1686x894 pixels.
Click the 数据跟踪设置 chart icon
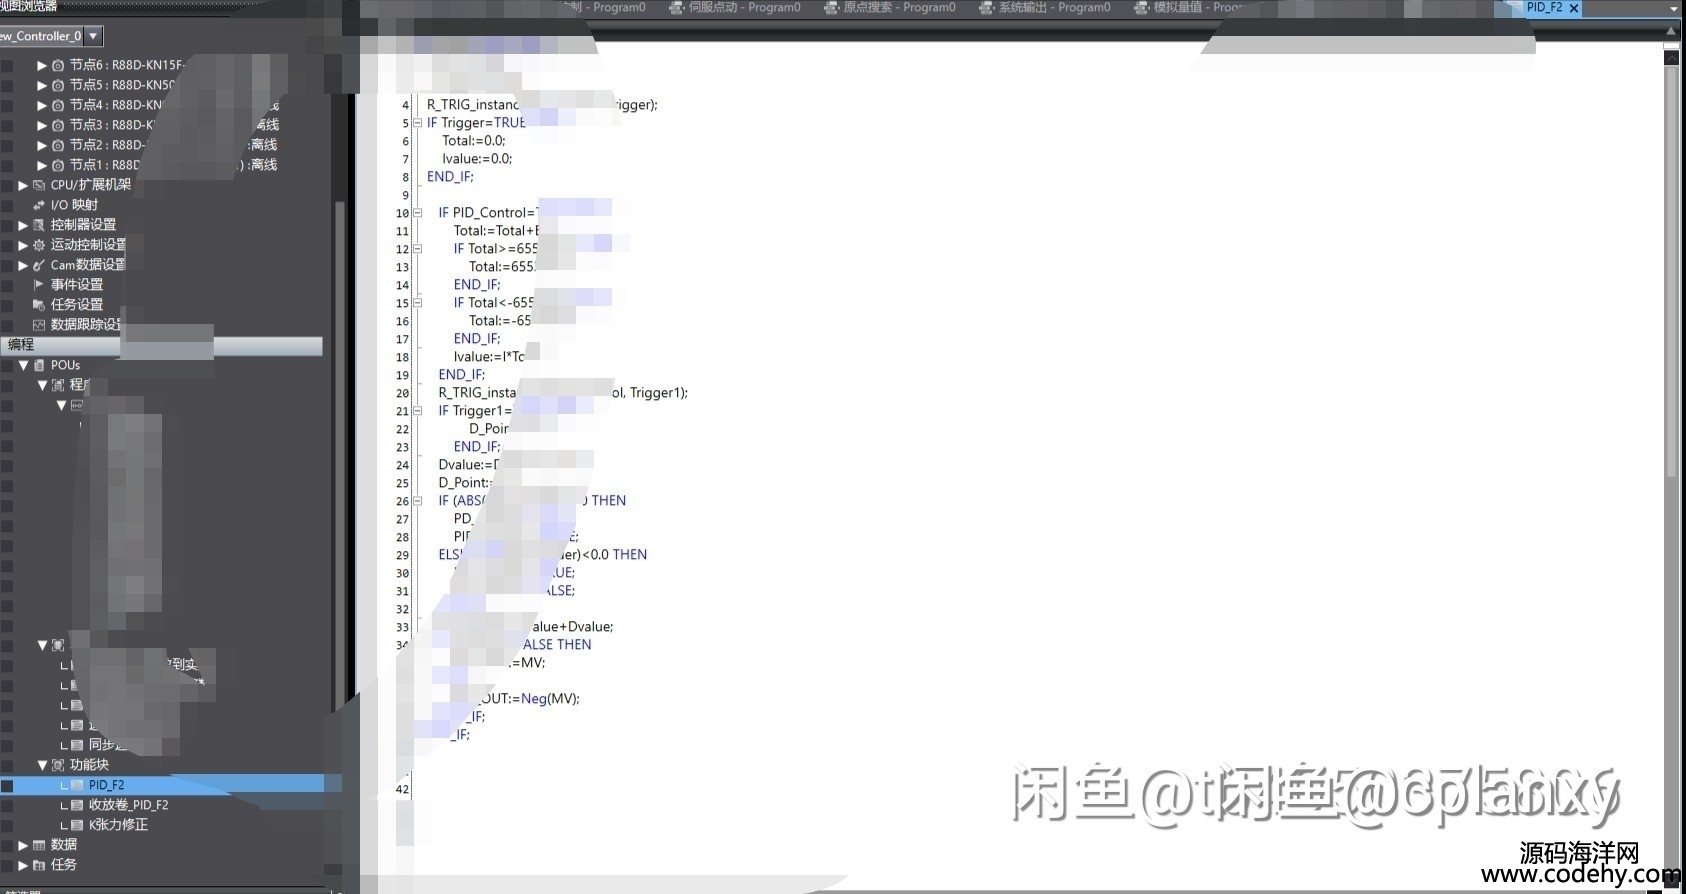pos(39,325)
